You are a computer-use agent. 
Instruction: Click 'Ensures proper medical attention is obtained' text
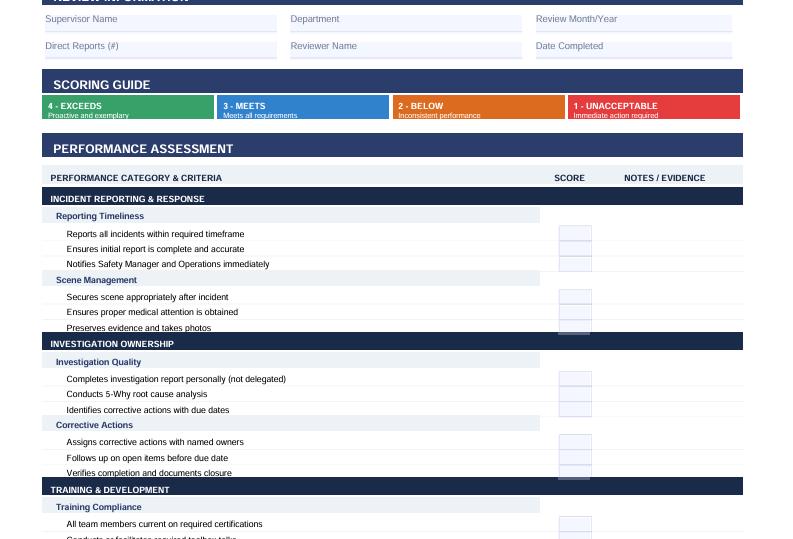tap(152, 312)
